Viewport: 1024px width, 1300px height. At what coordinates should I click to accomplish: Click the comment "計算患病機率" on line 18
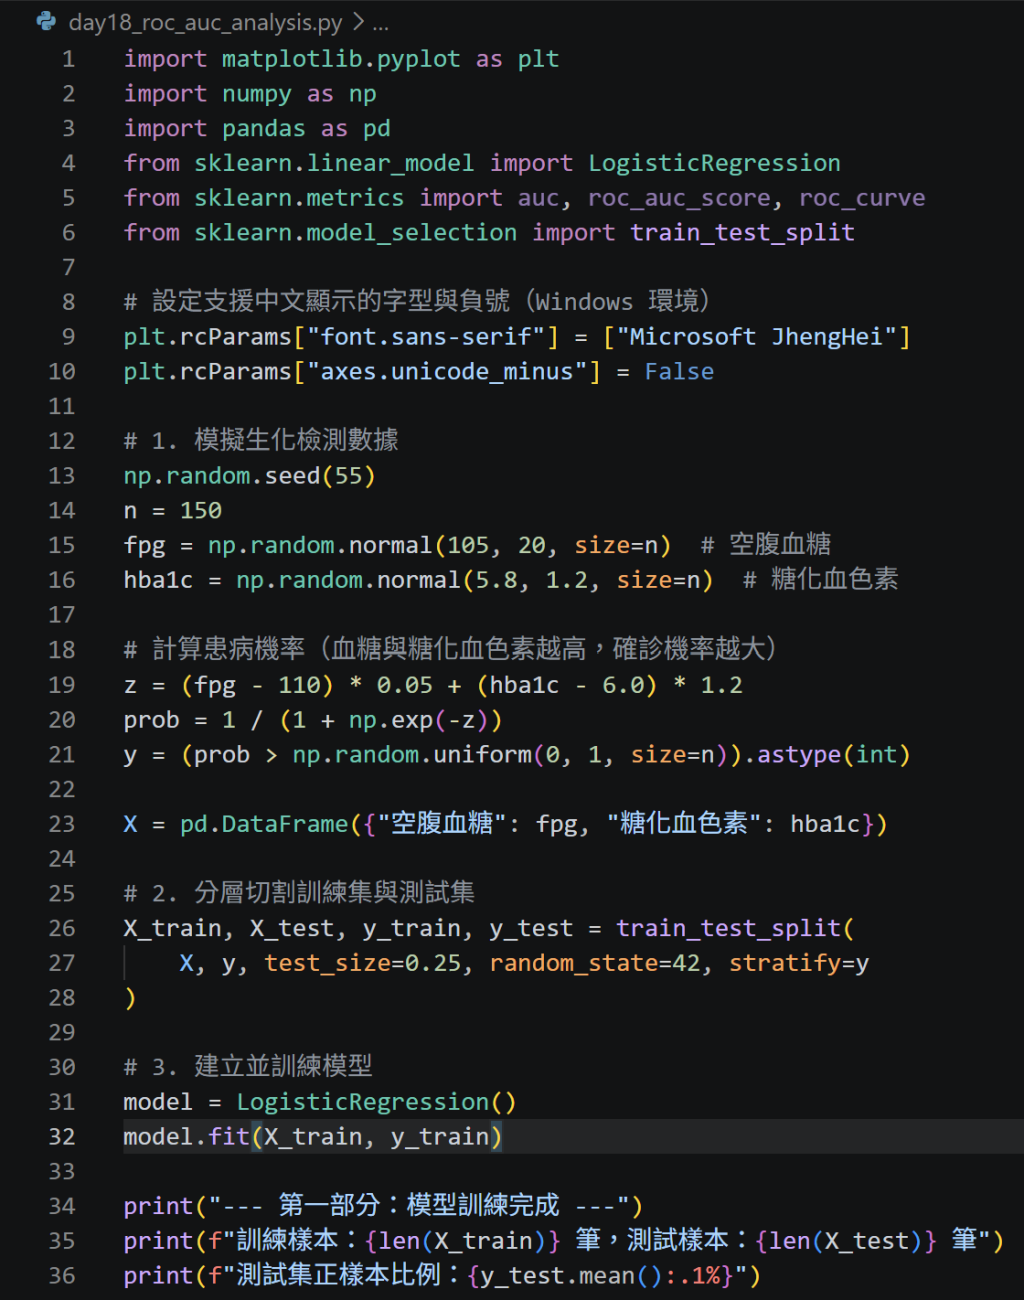click(228, 649)
